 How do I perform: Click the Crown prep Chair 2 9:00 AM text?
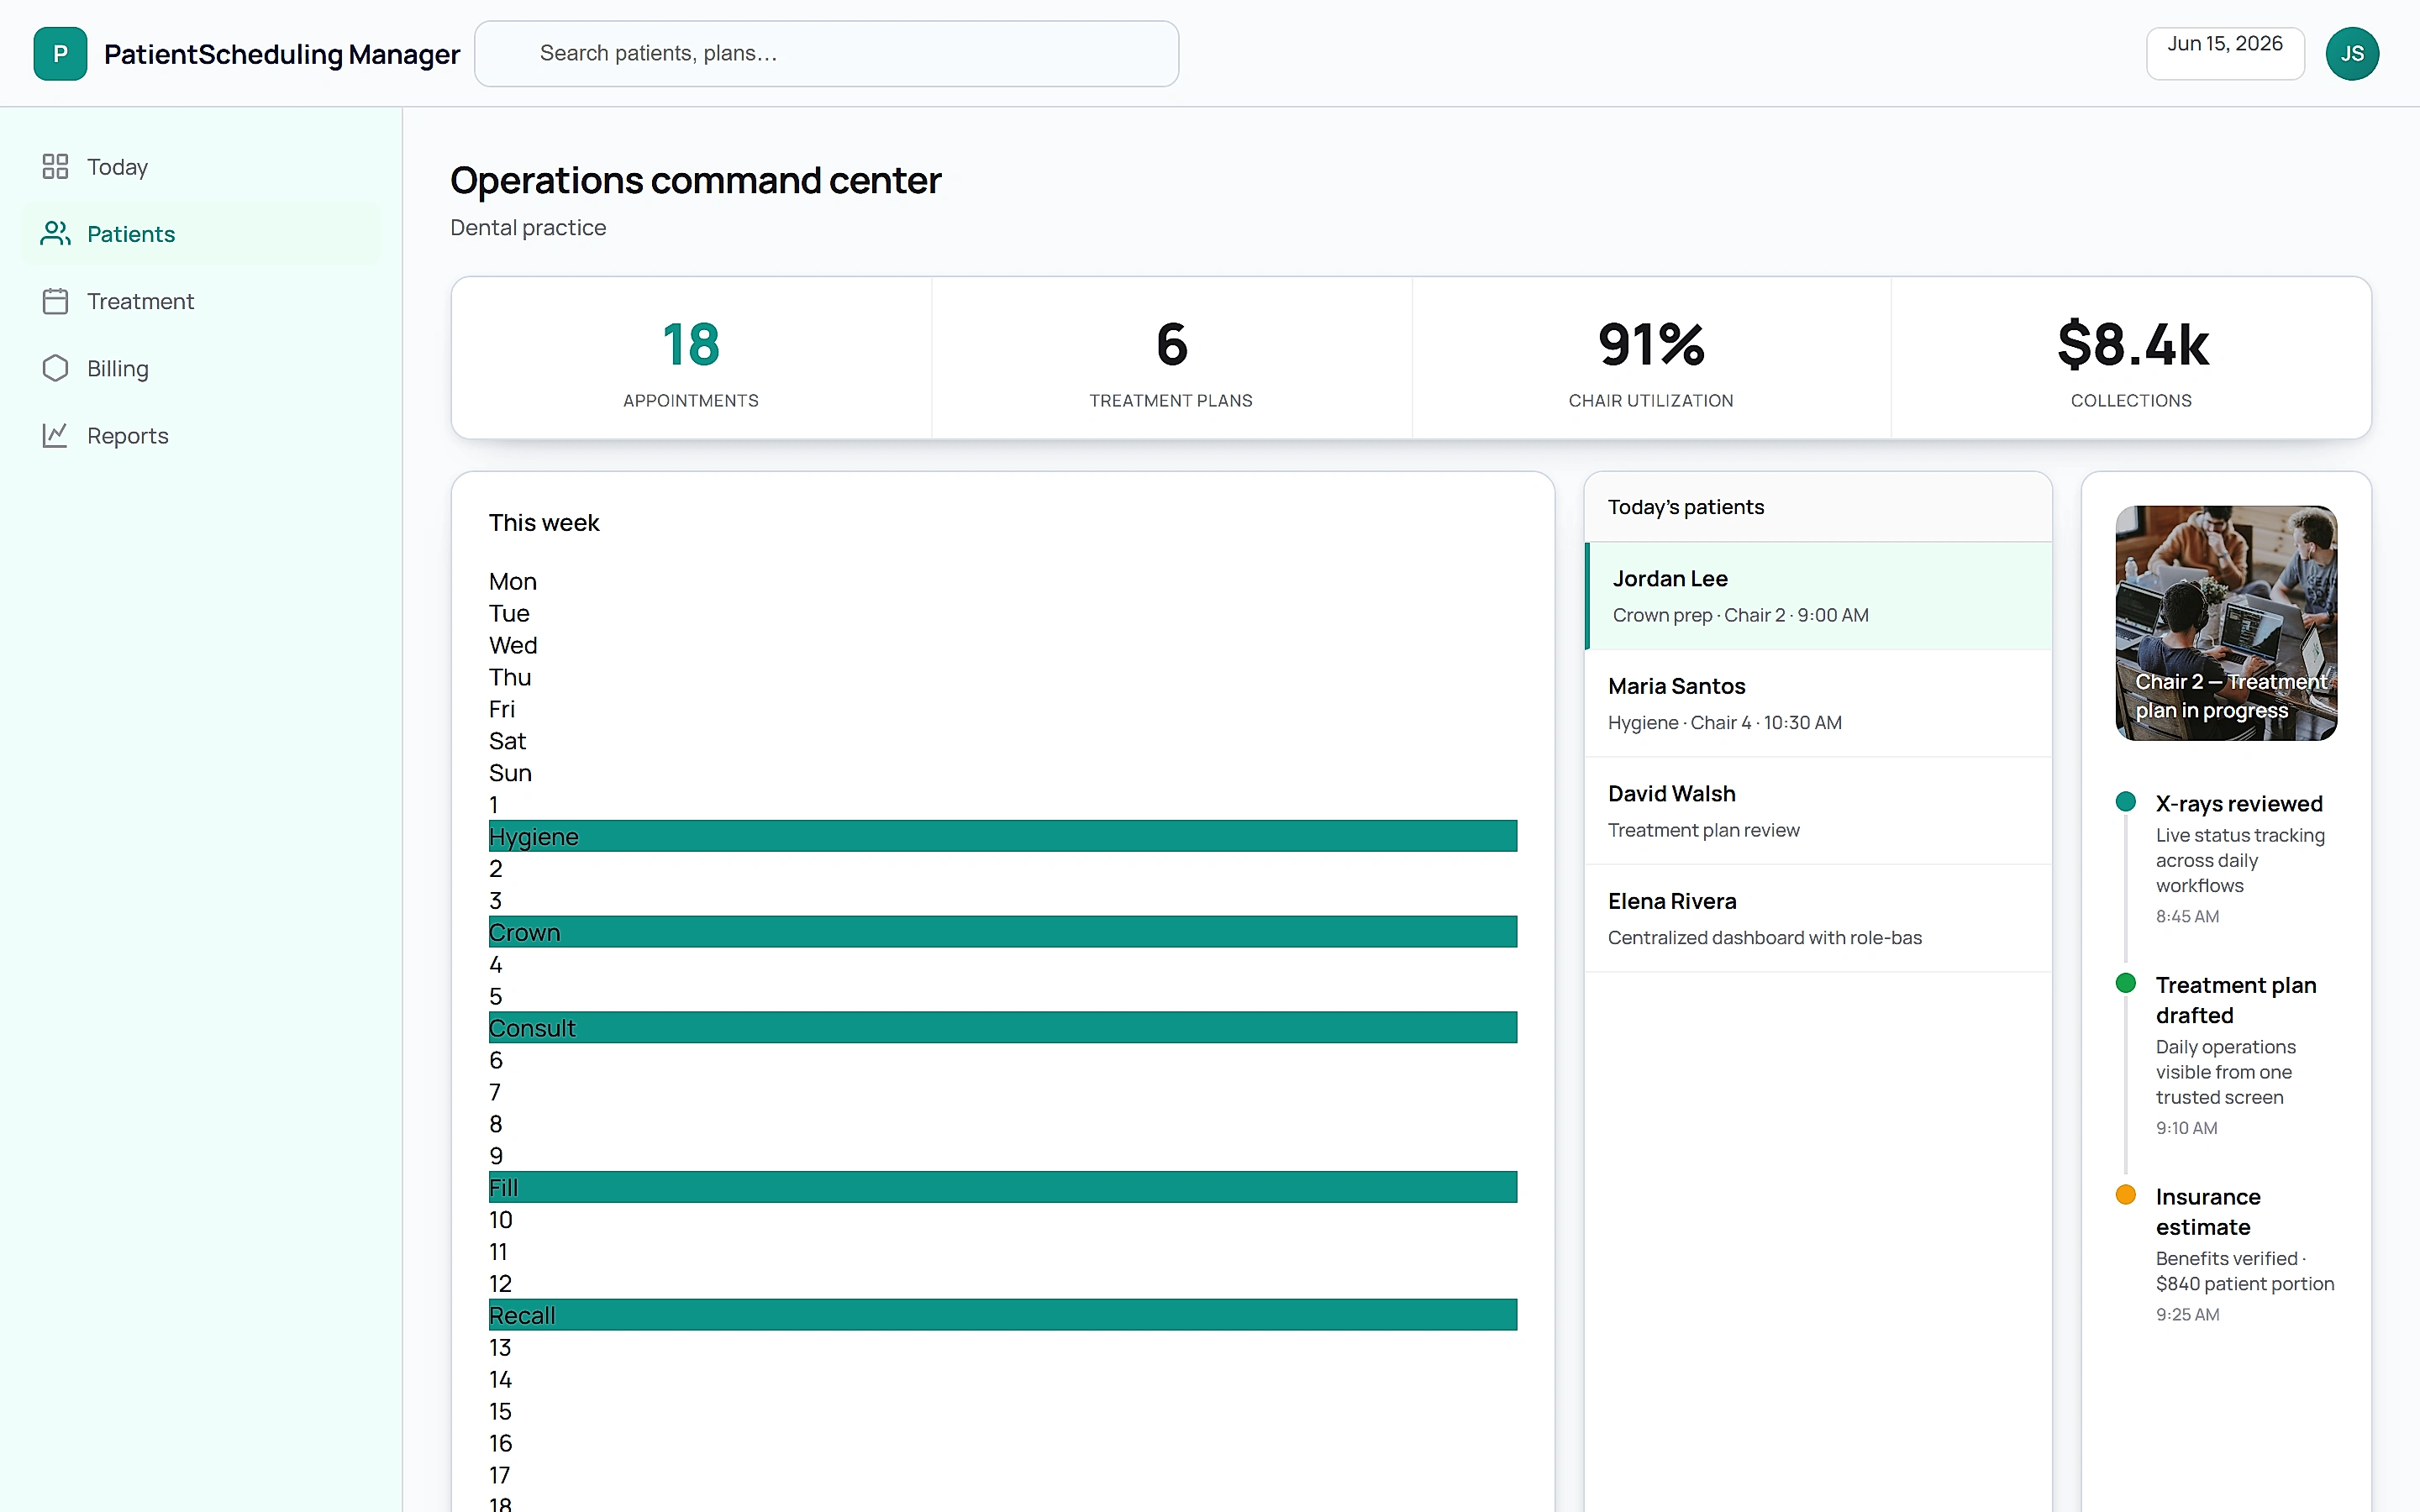pyautogui.click(x=1740, y=616)
